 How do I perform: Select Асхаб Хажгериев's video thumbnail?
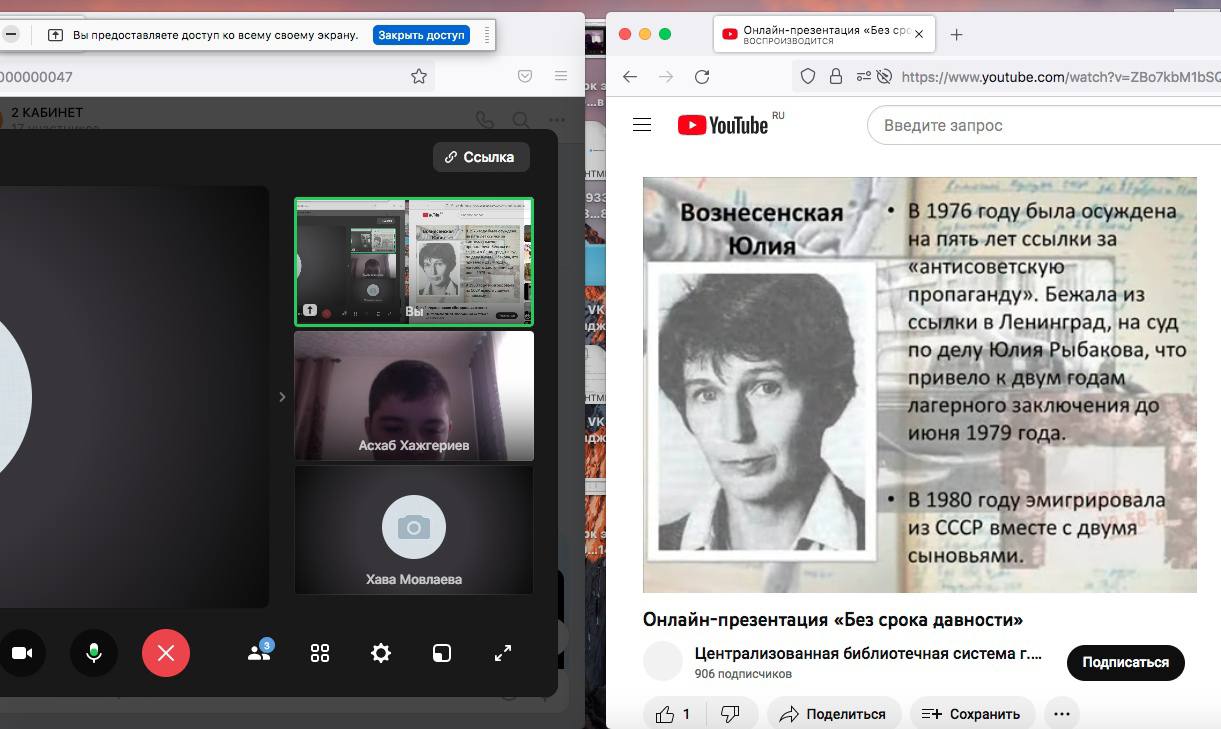tap(414, 396)
